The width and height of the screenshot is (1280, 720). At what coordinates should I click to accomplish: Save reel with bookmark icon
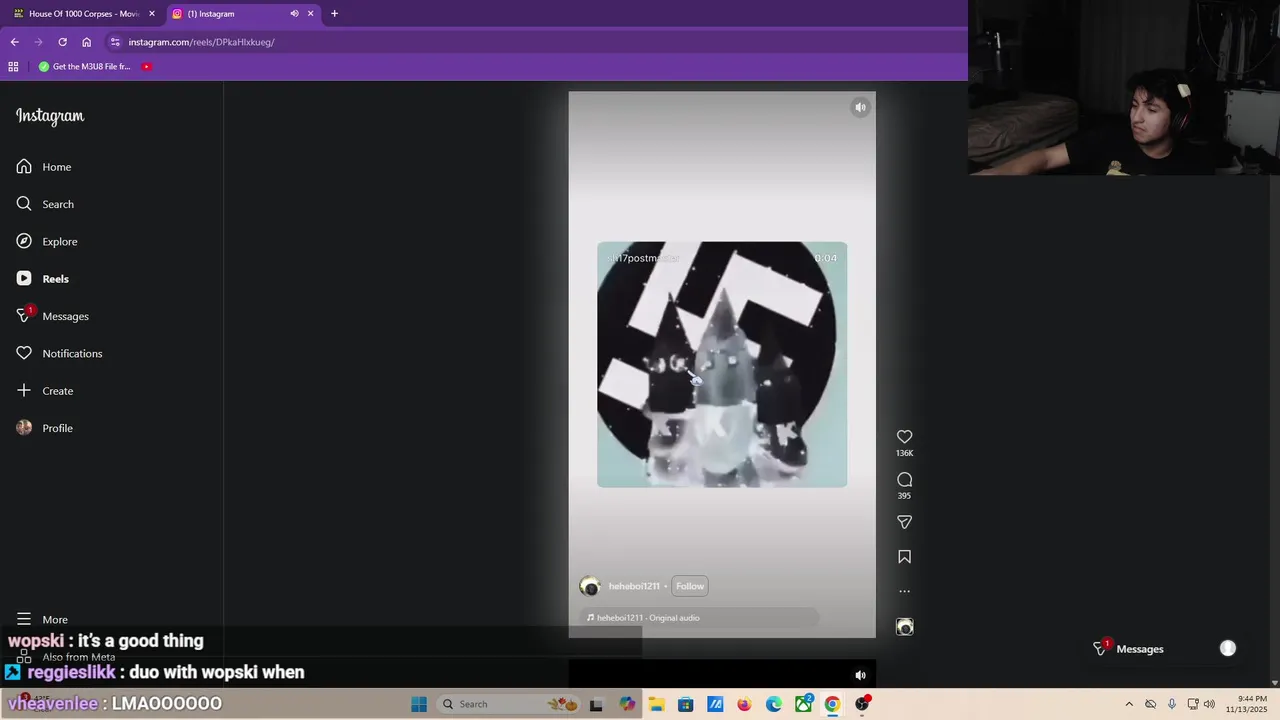904,556
